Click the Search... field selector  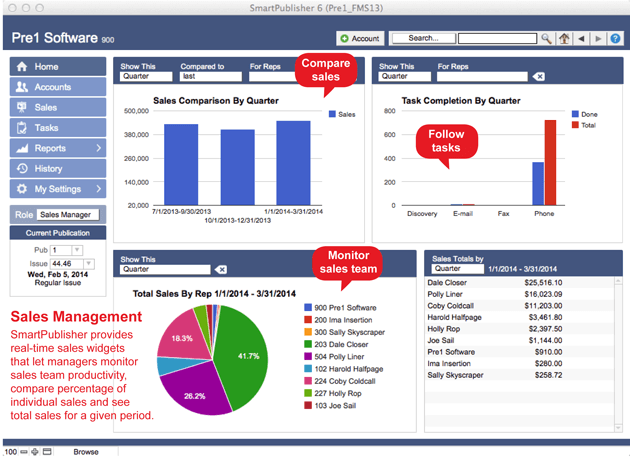424,38
